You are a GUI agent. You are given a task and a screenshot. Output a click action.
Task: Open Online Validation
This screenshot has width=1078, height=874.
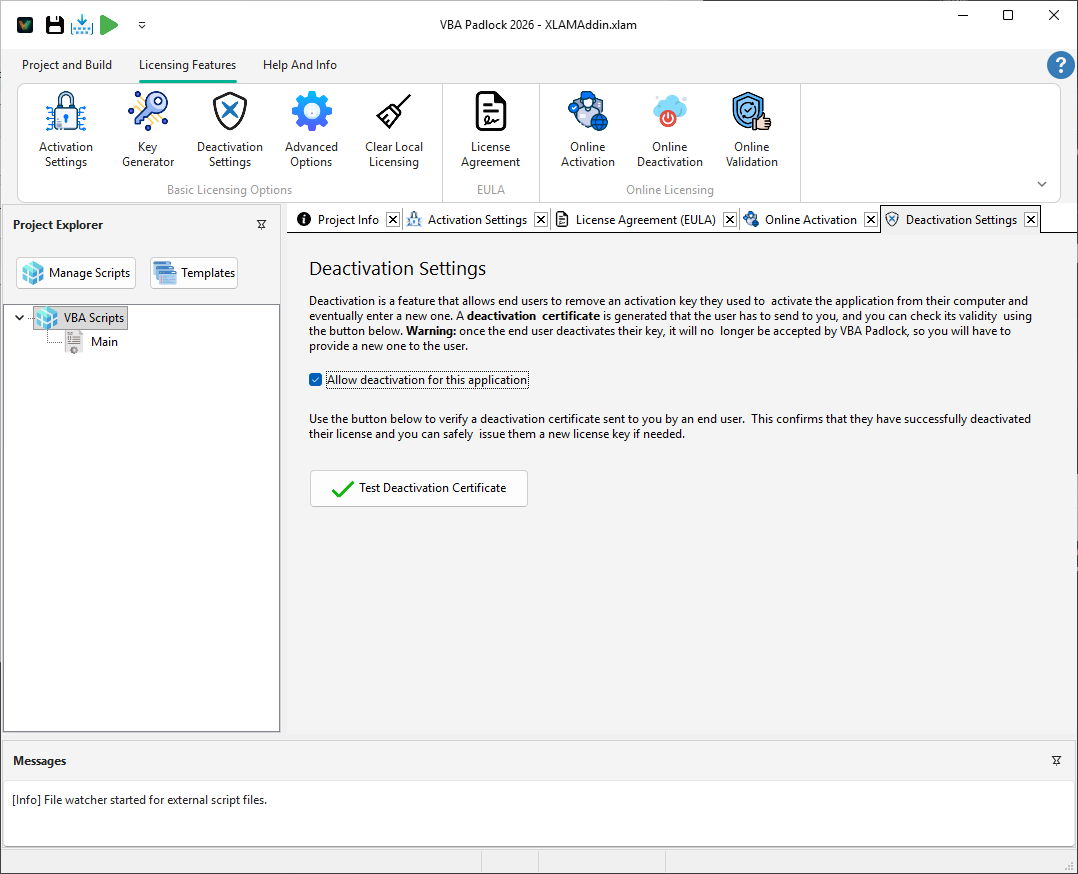coord(751,128)
